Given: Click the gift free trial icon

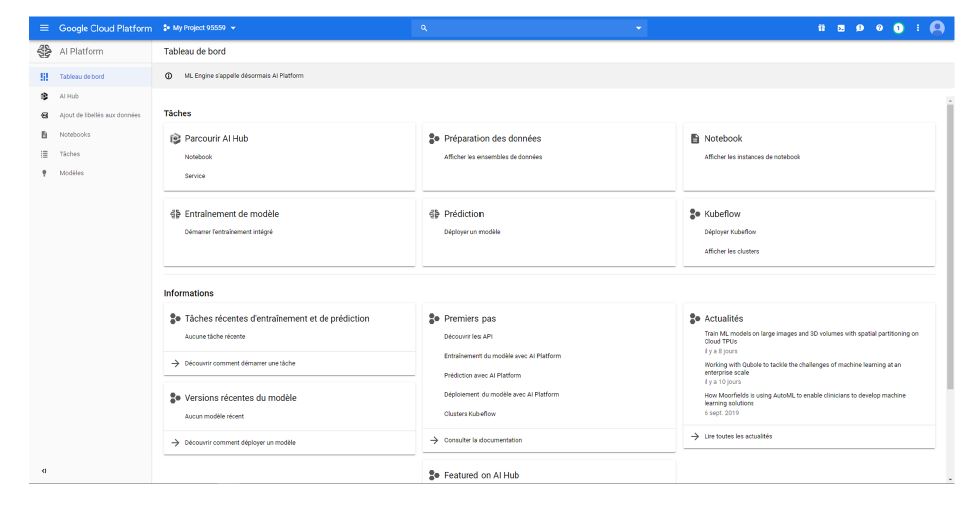Looking at the screenshot, I should [821, 27].
